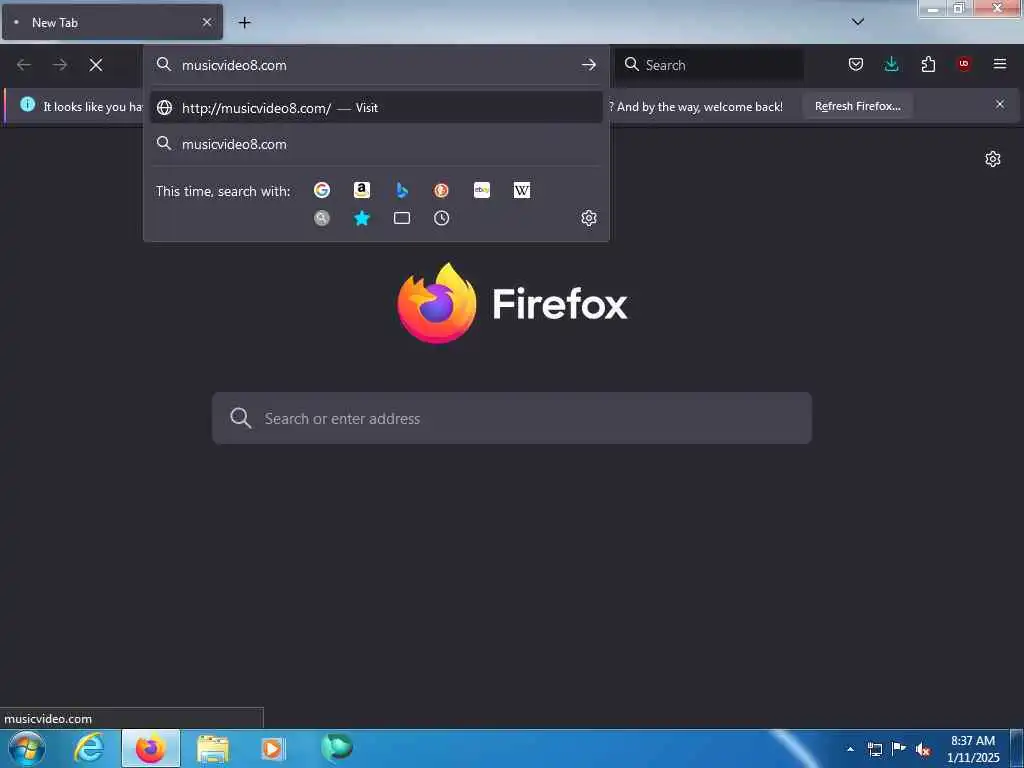Viewport: 1024px width, 768px height.
Task: Visit http://musicvideo8.com/ suggestion
Action: coord(376,108)
